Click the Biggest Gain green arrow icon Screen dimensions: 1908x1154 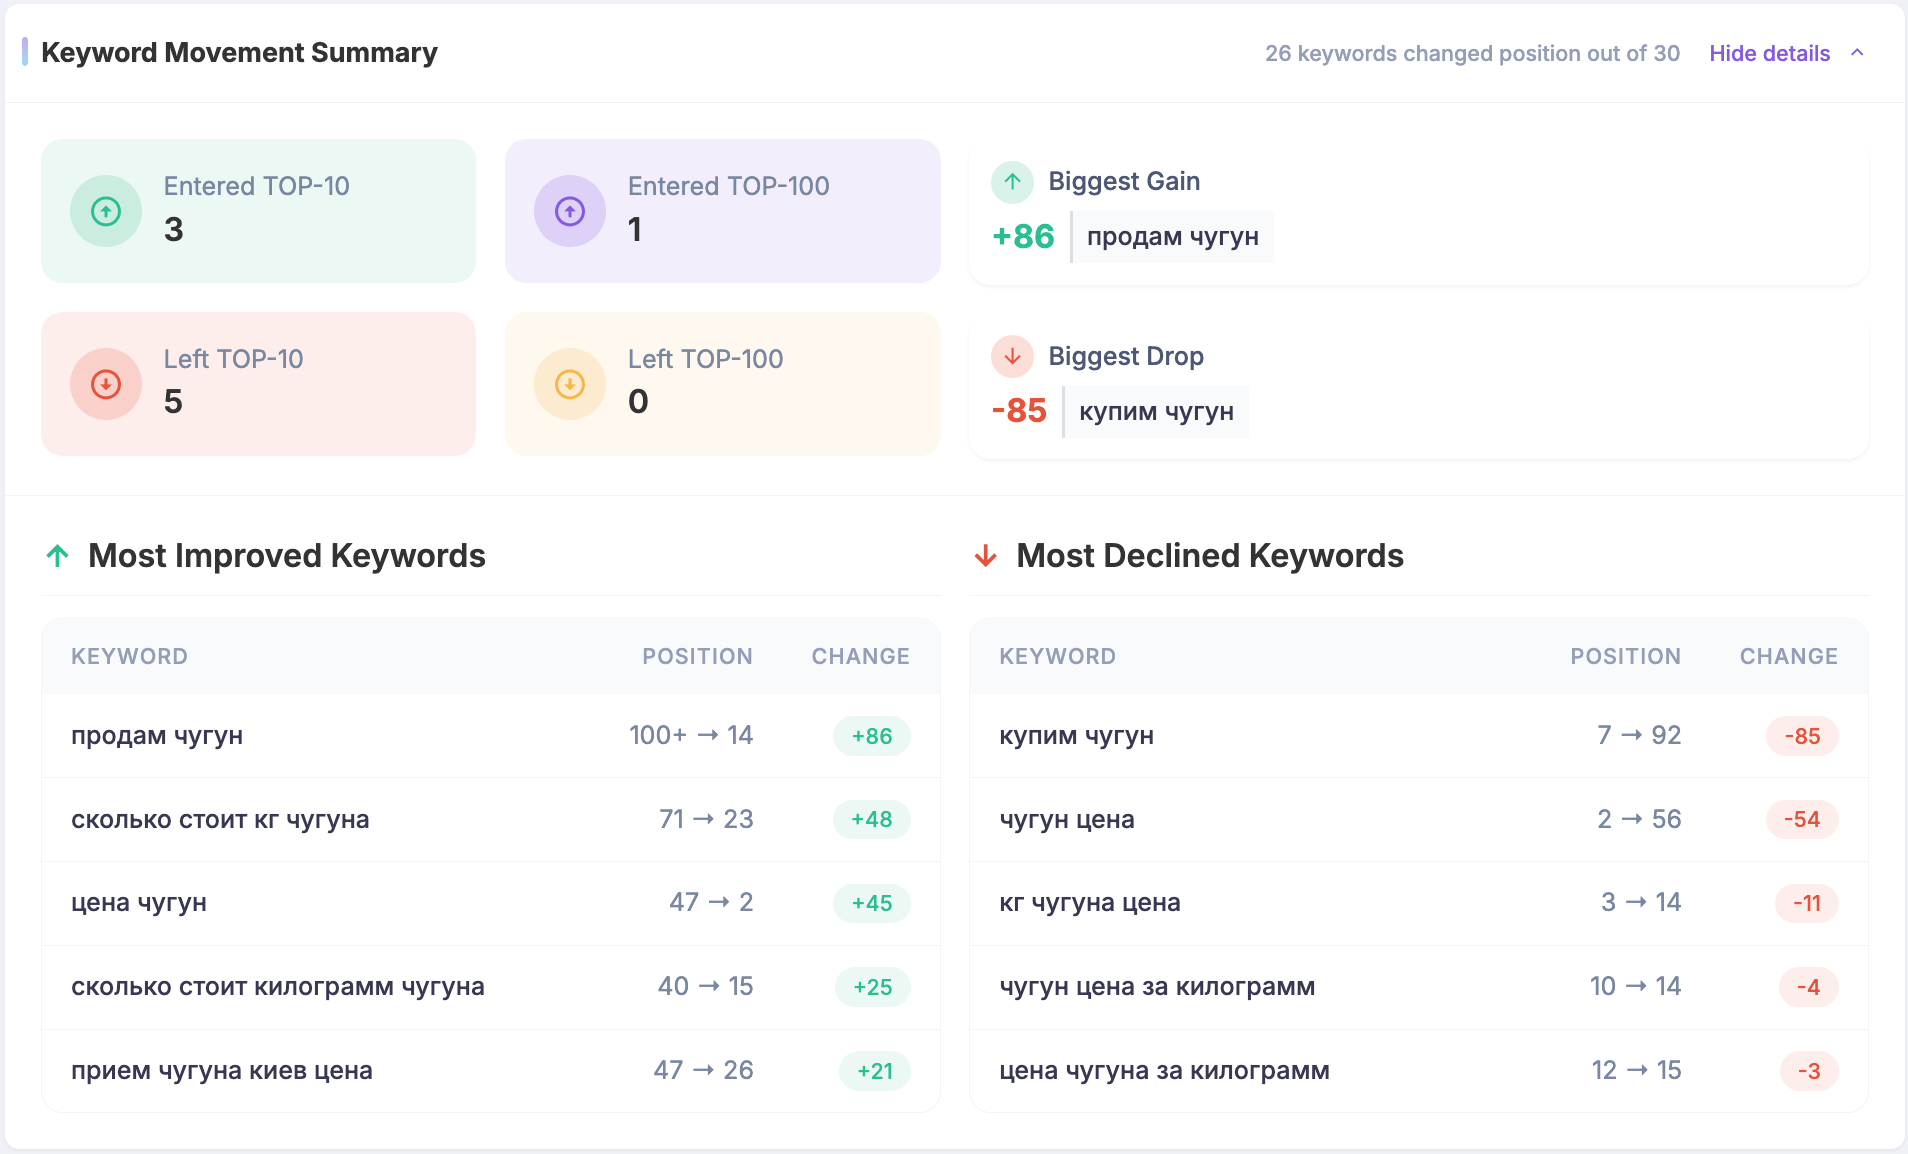tap(1012, 182)
